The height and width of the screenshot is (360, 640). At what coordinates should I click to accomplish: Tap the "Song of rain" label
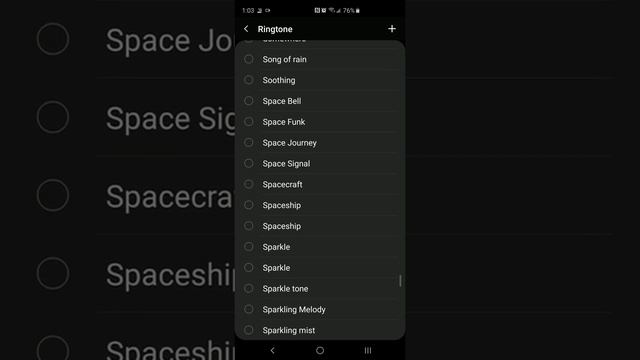284,59
